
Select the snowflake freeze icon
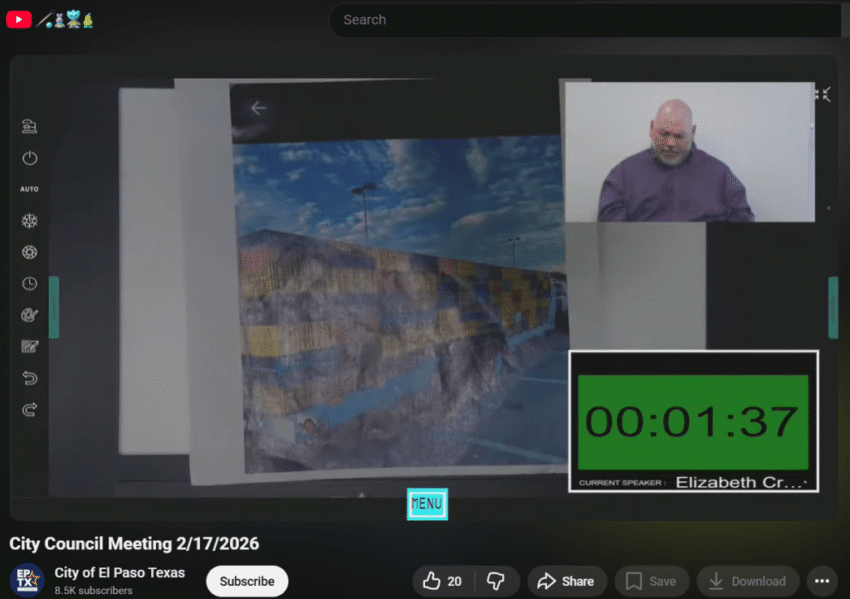(x=29, y=221)
